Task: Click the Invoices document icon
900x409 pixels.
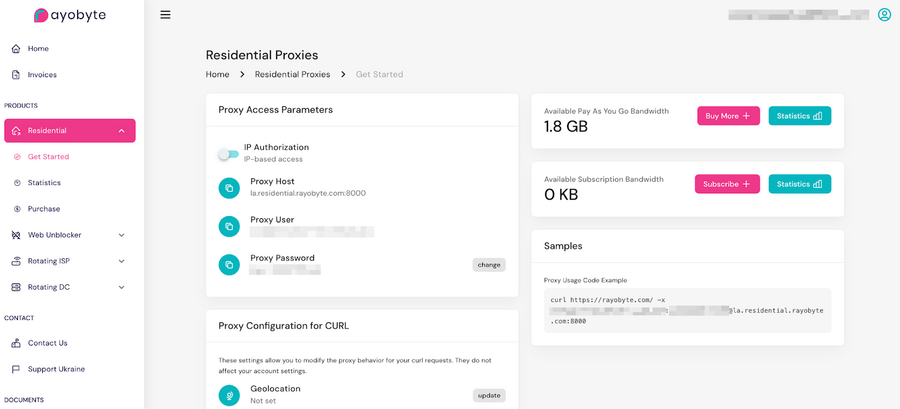Action: coord(16,75)
